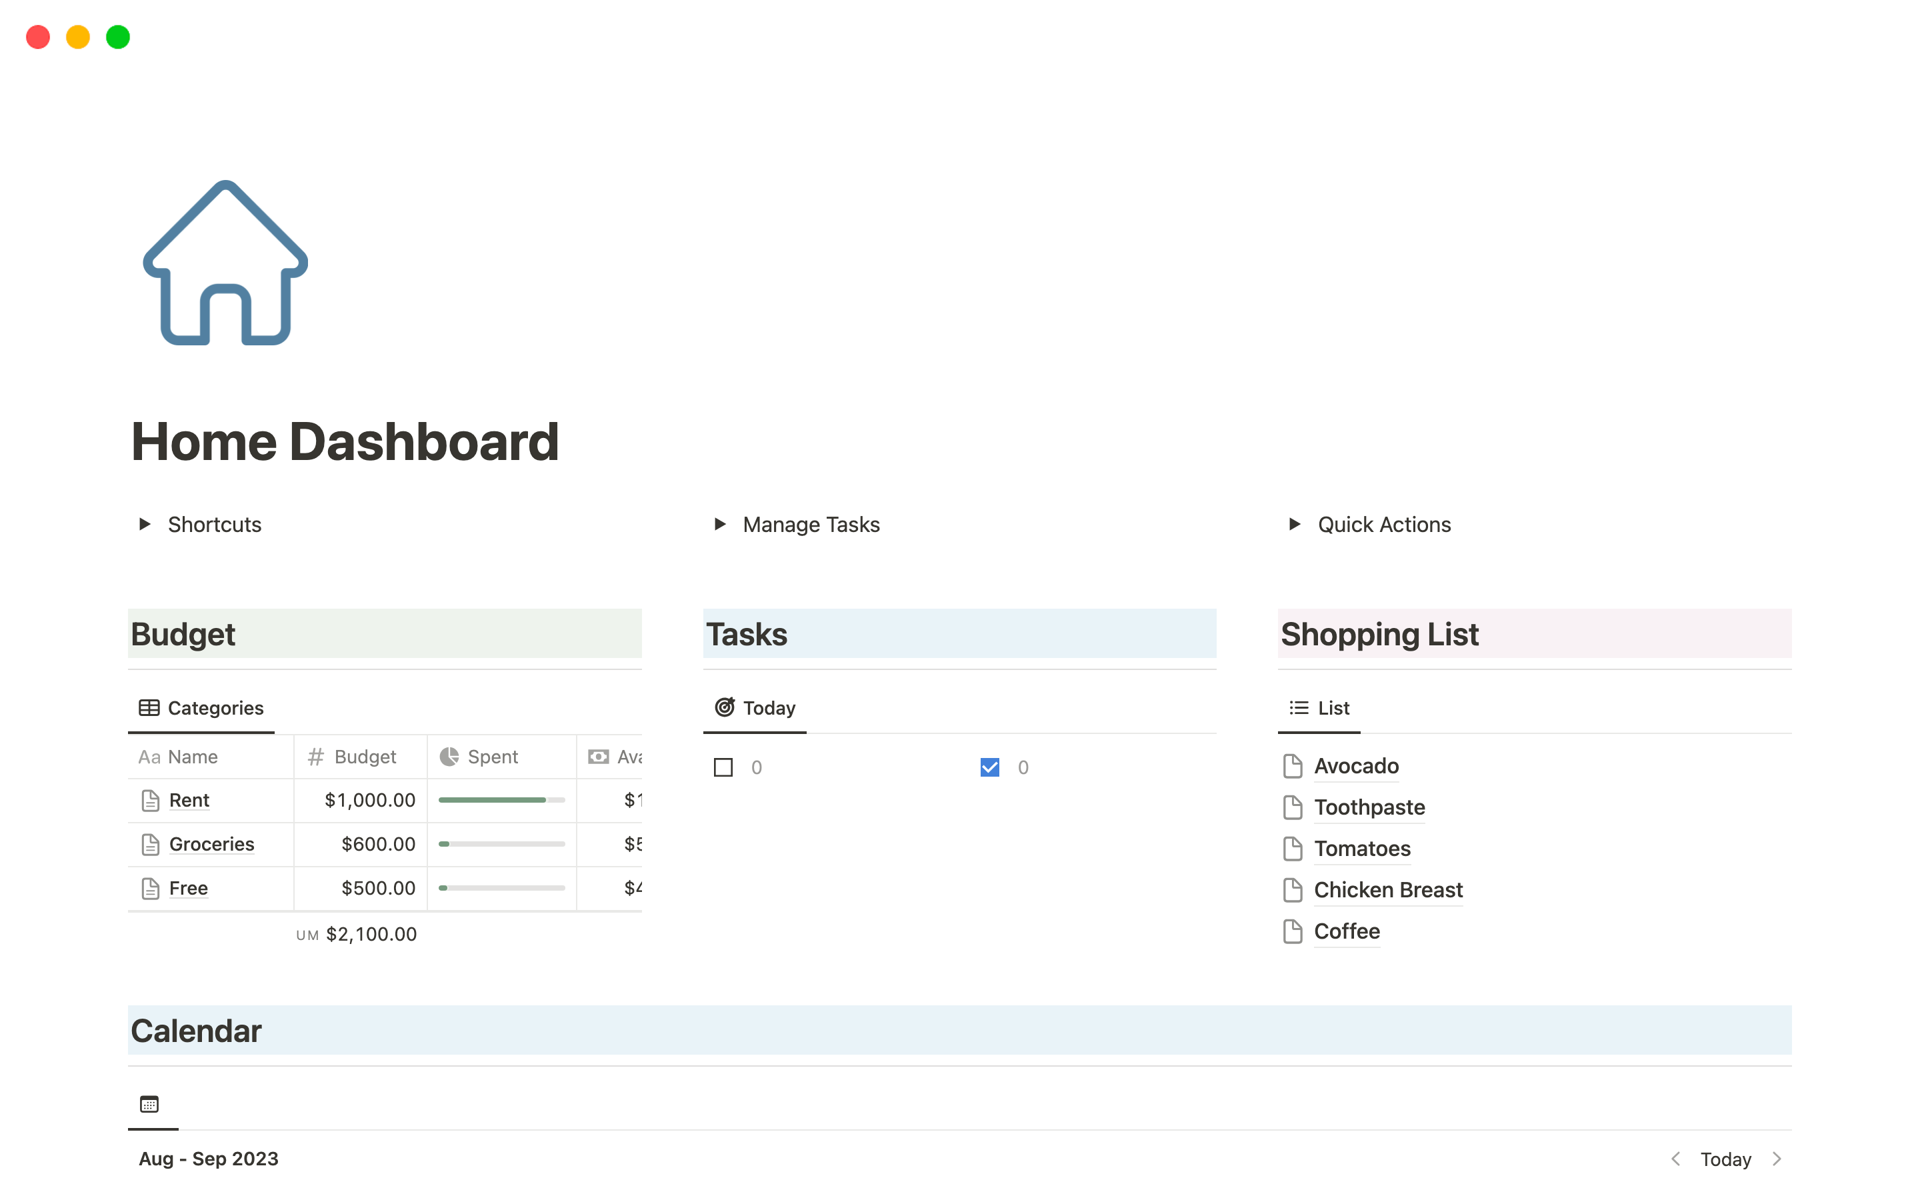This screenshot has width=1920, height=1200.
Task: Click the # icon in the Budget column header
Action: tap(315, 756)
